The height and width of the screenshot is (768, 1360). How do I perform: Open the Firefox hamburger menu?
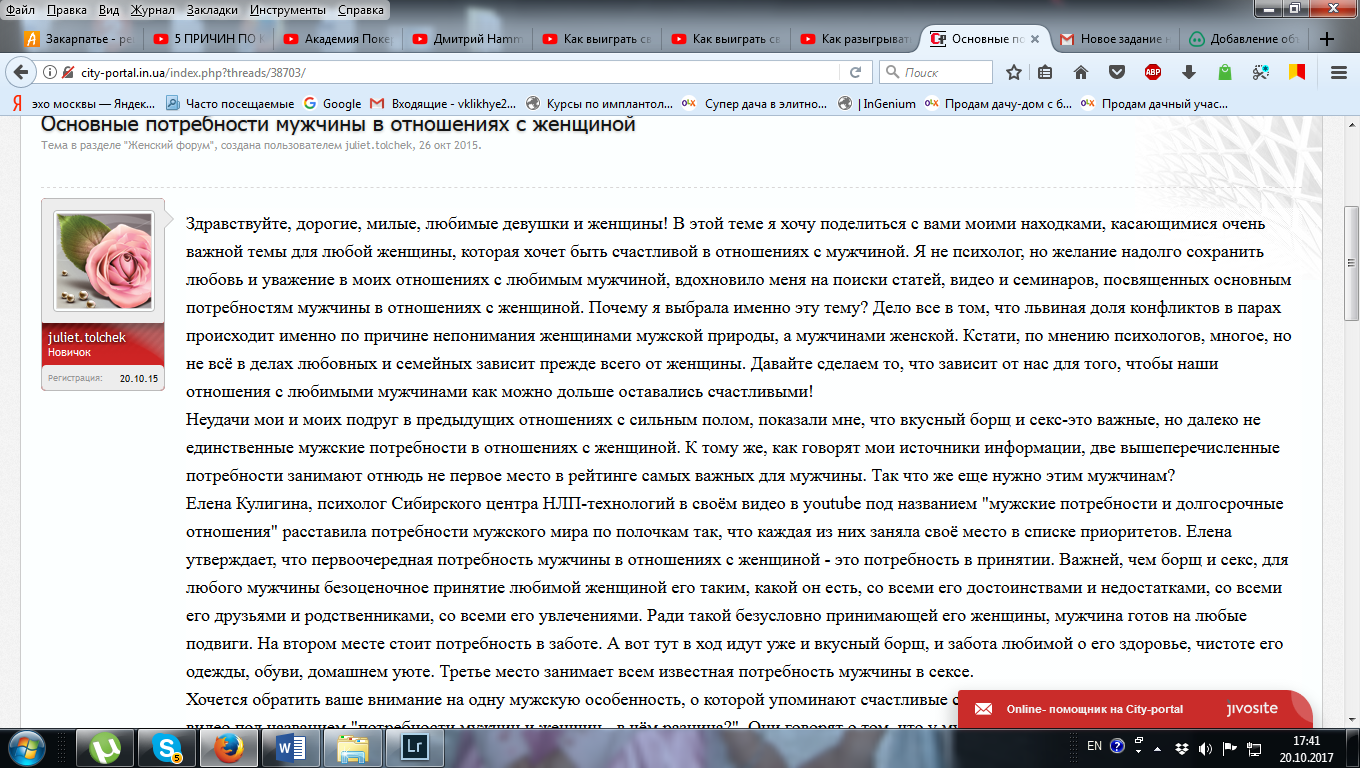1339,73
